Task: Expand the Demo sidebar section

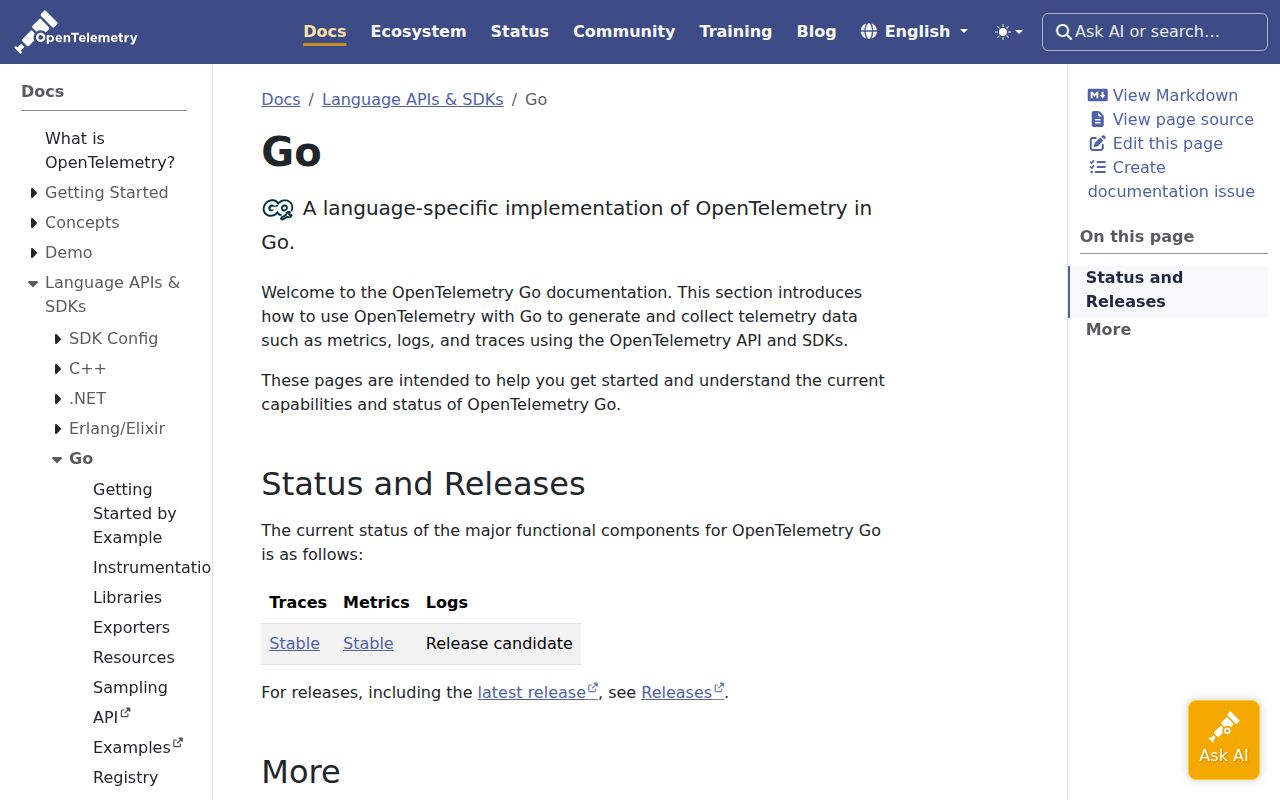Action: (x=34, y=253)
